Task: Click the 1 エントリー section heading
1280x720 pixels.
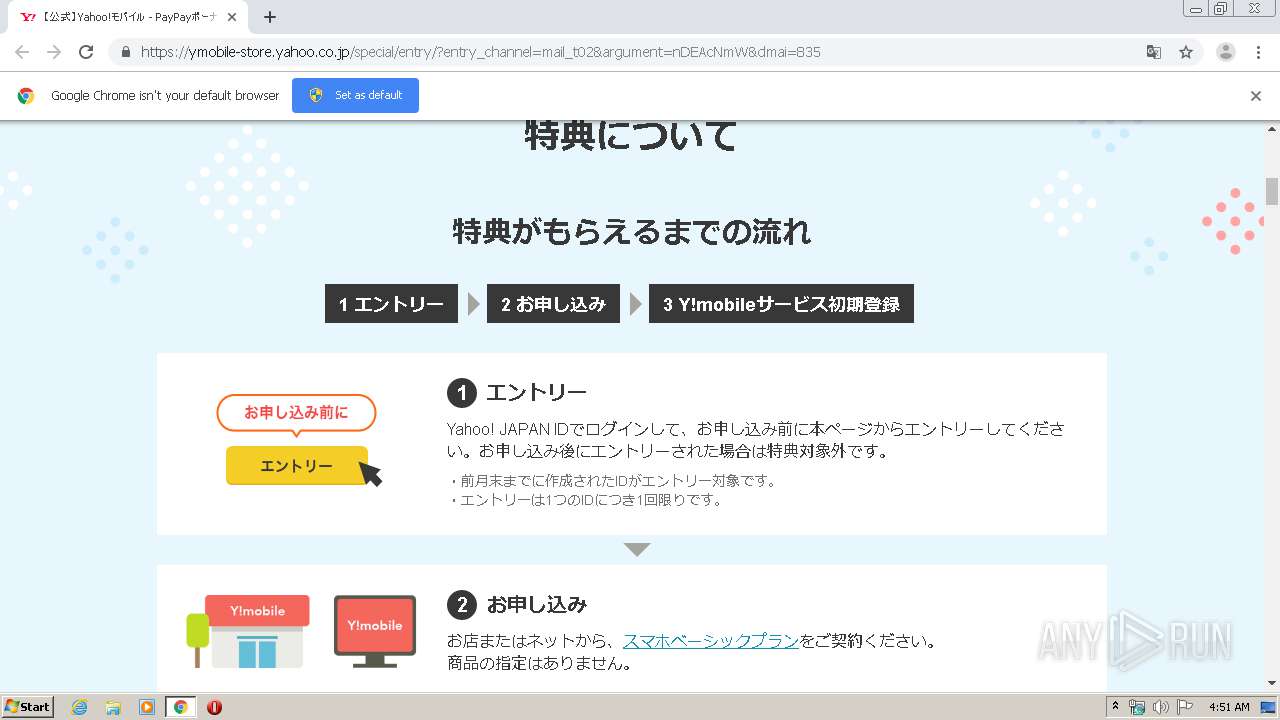Action: tap(517, 393)
